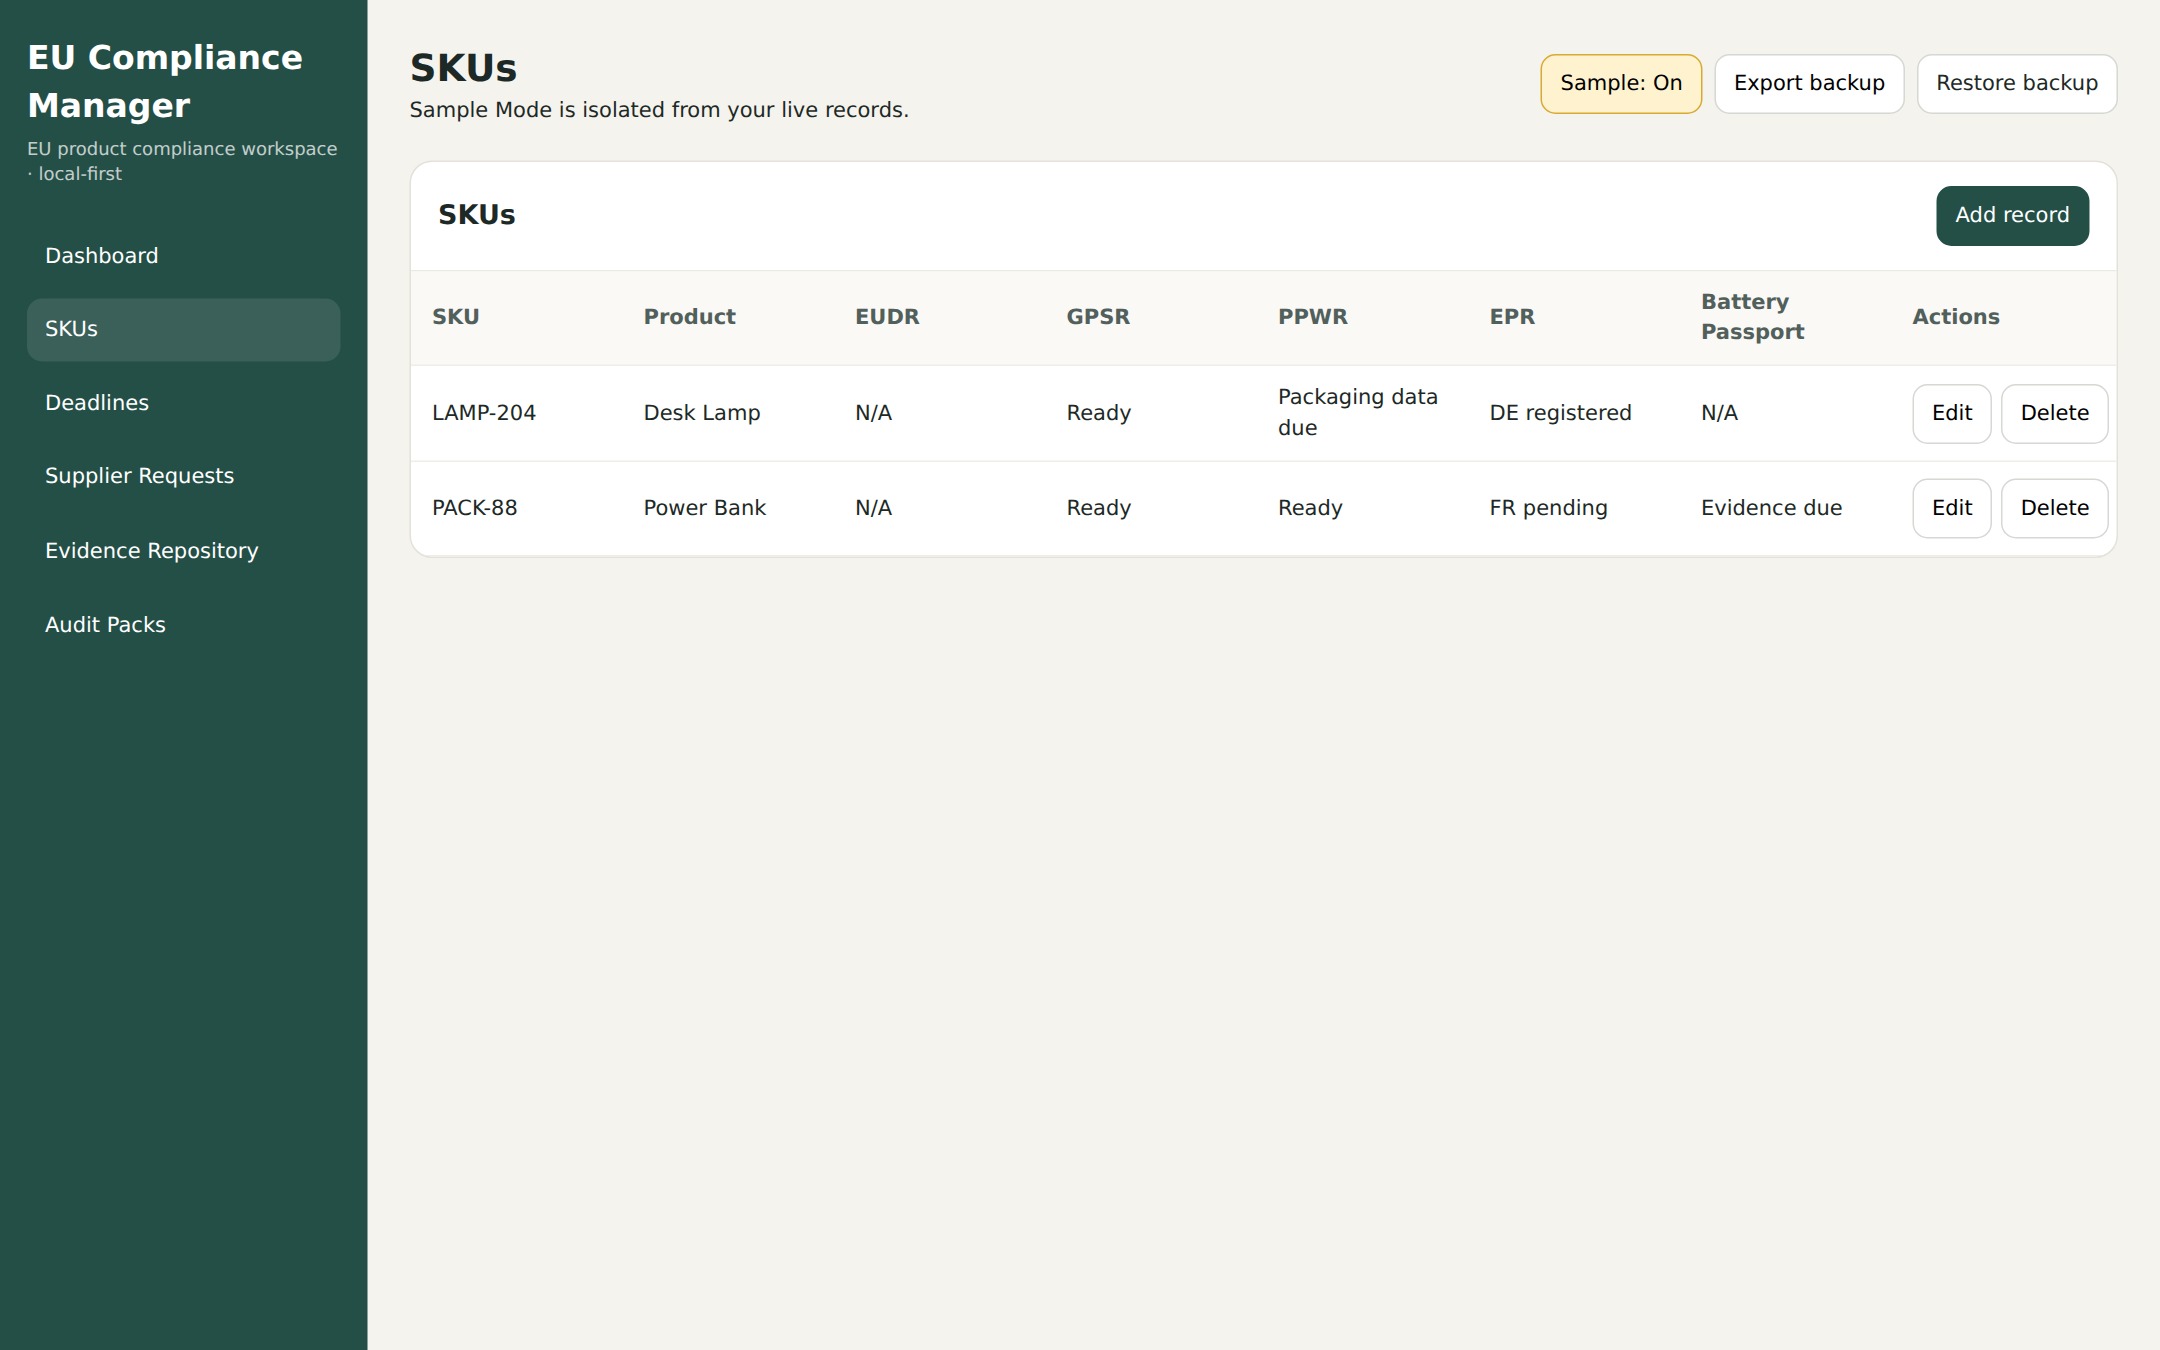The width and height of the screenshot is (2160, 1350).
Task: Edit the PACK-88 record
Action: pyautogui.click(x=1951, y=508)
